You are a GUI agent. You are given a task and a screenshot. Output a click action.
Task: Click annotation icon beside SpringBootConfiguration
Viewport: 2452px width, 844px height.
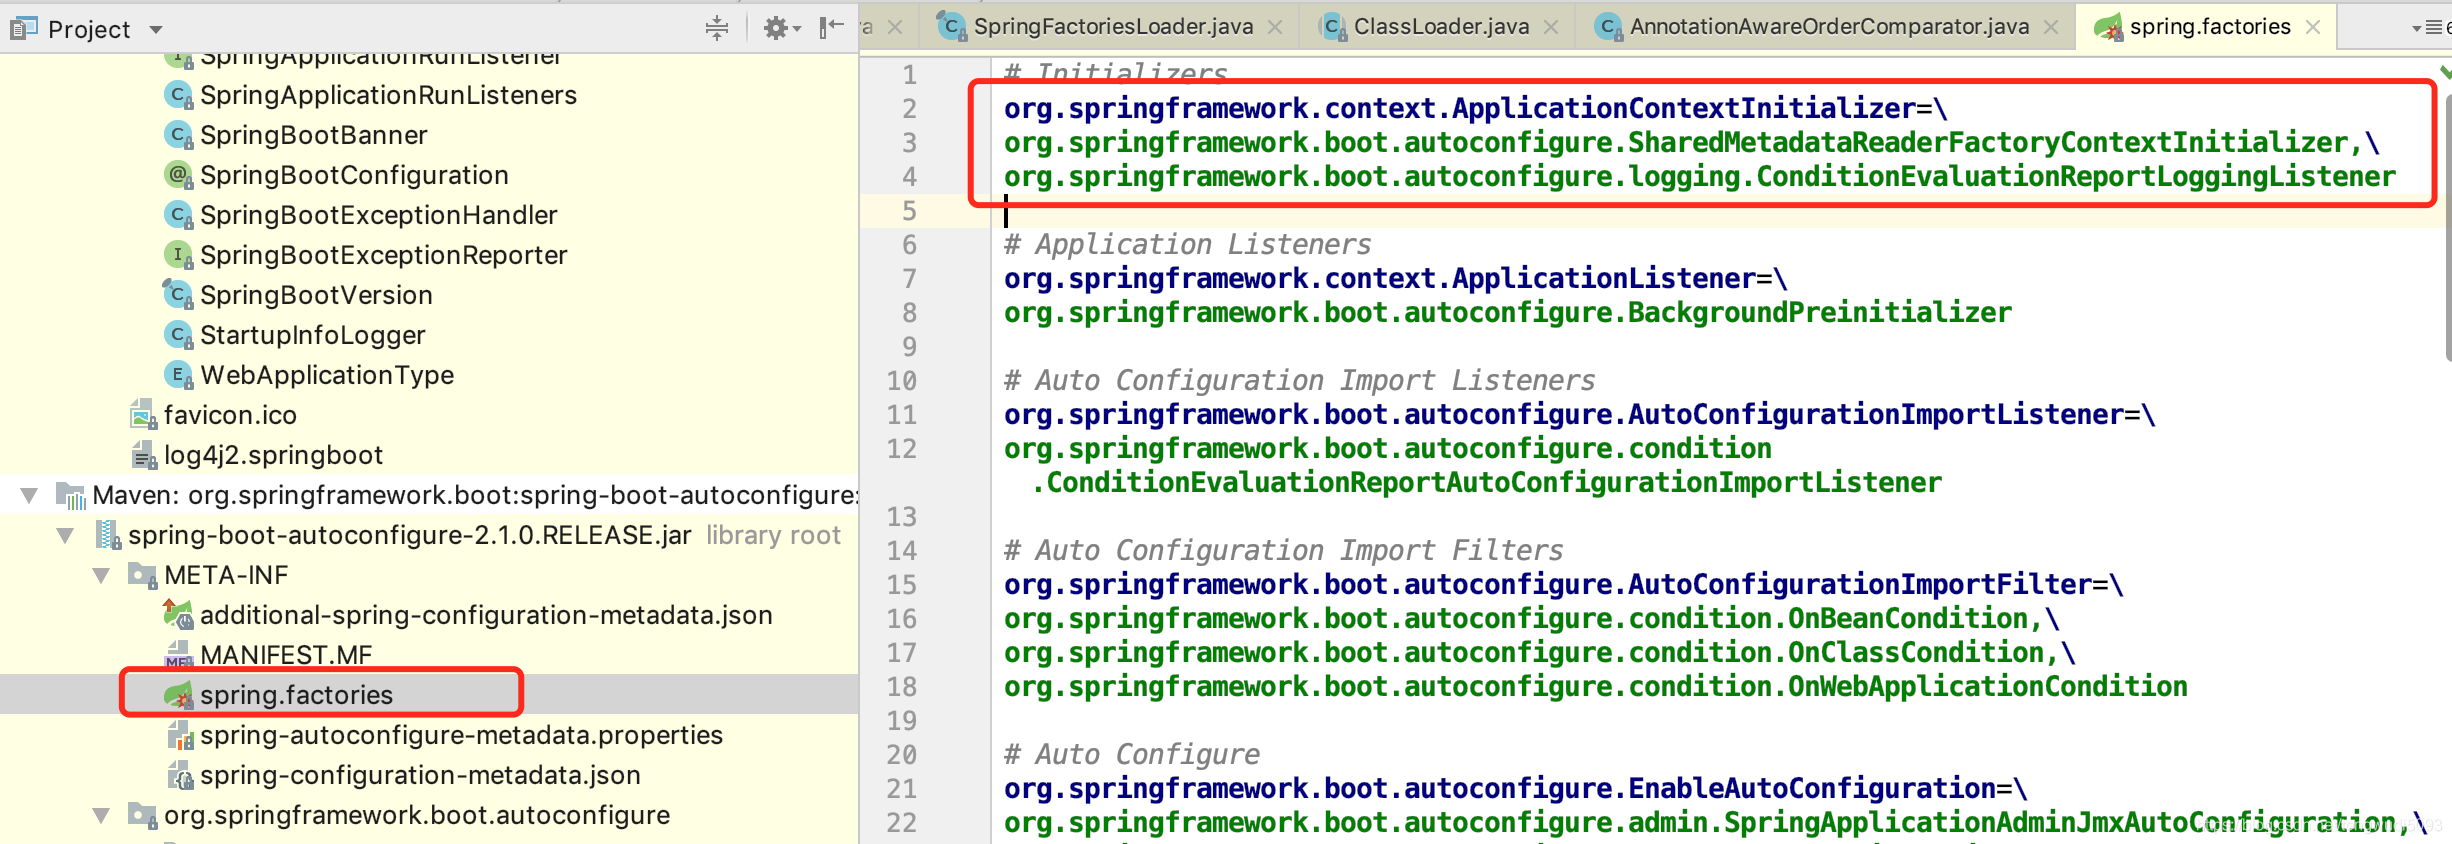(x=178, y=175)
